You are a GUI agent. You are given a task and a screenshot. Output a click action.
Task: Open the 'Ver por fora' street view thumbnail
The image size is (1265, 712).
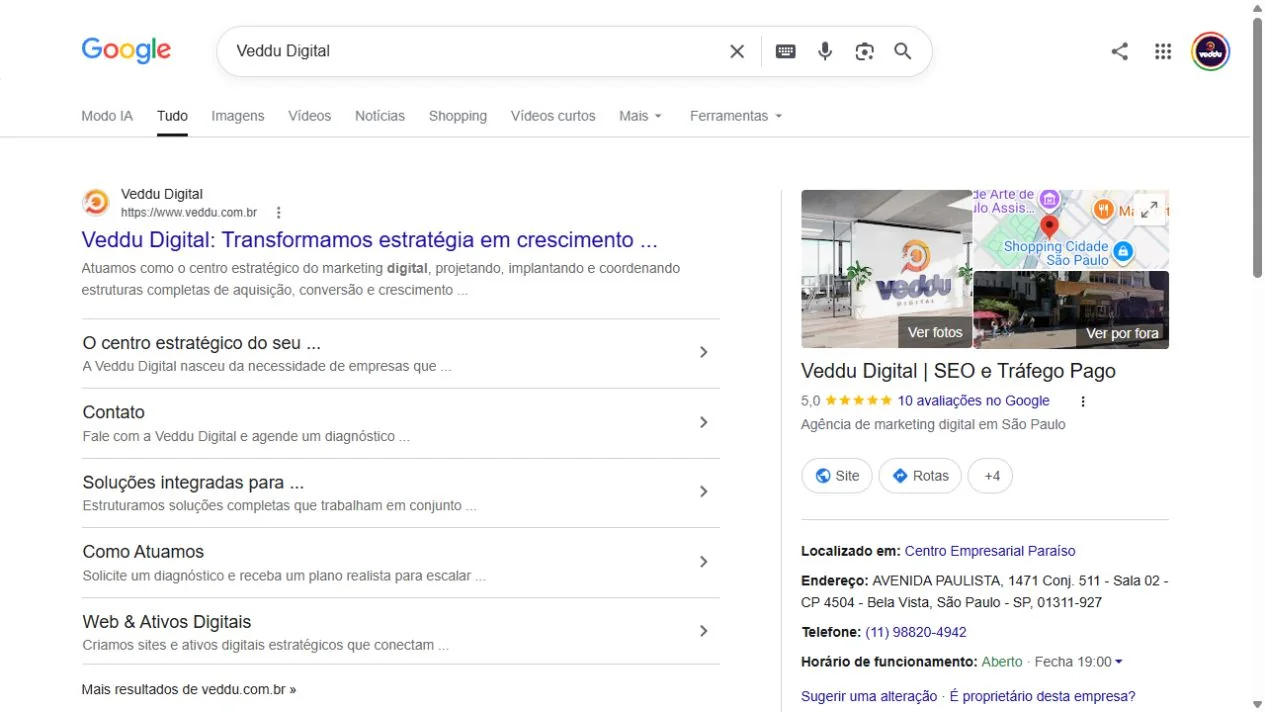1071,310
